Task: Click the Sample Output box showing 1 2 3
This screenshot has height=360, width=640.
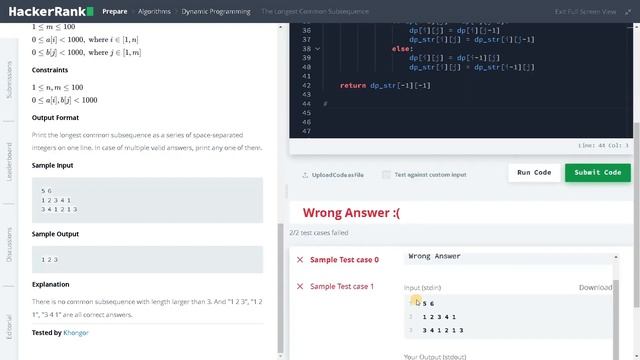Action: [147, 260]
